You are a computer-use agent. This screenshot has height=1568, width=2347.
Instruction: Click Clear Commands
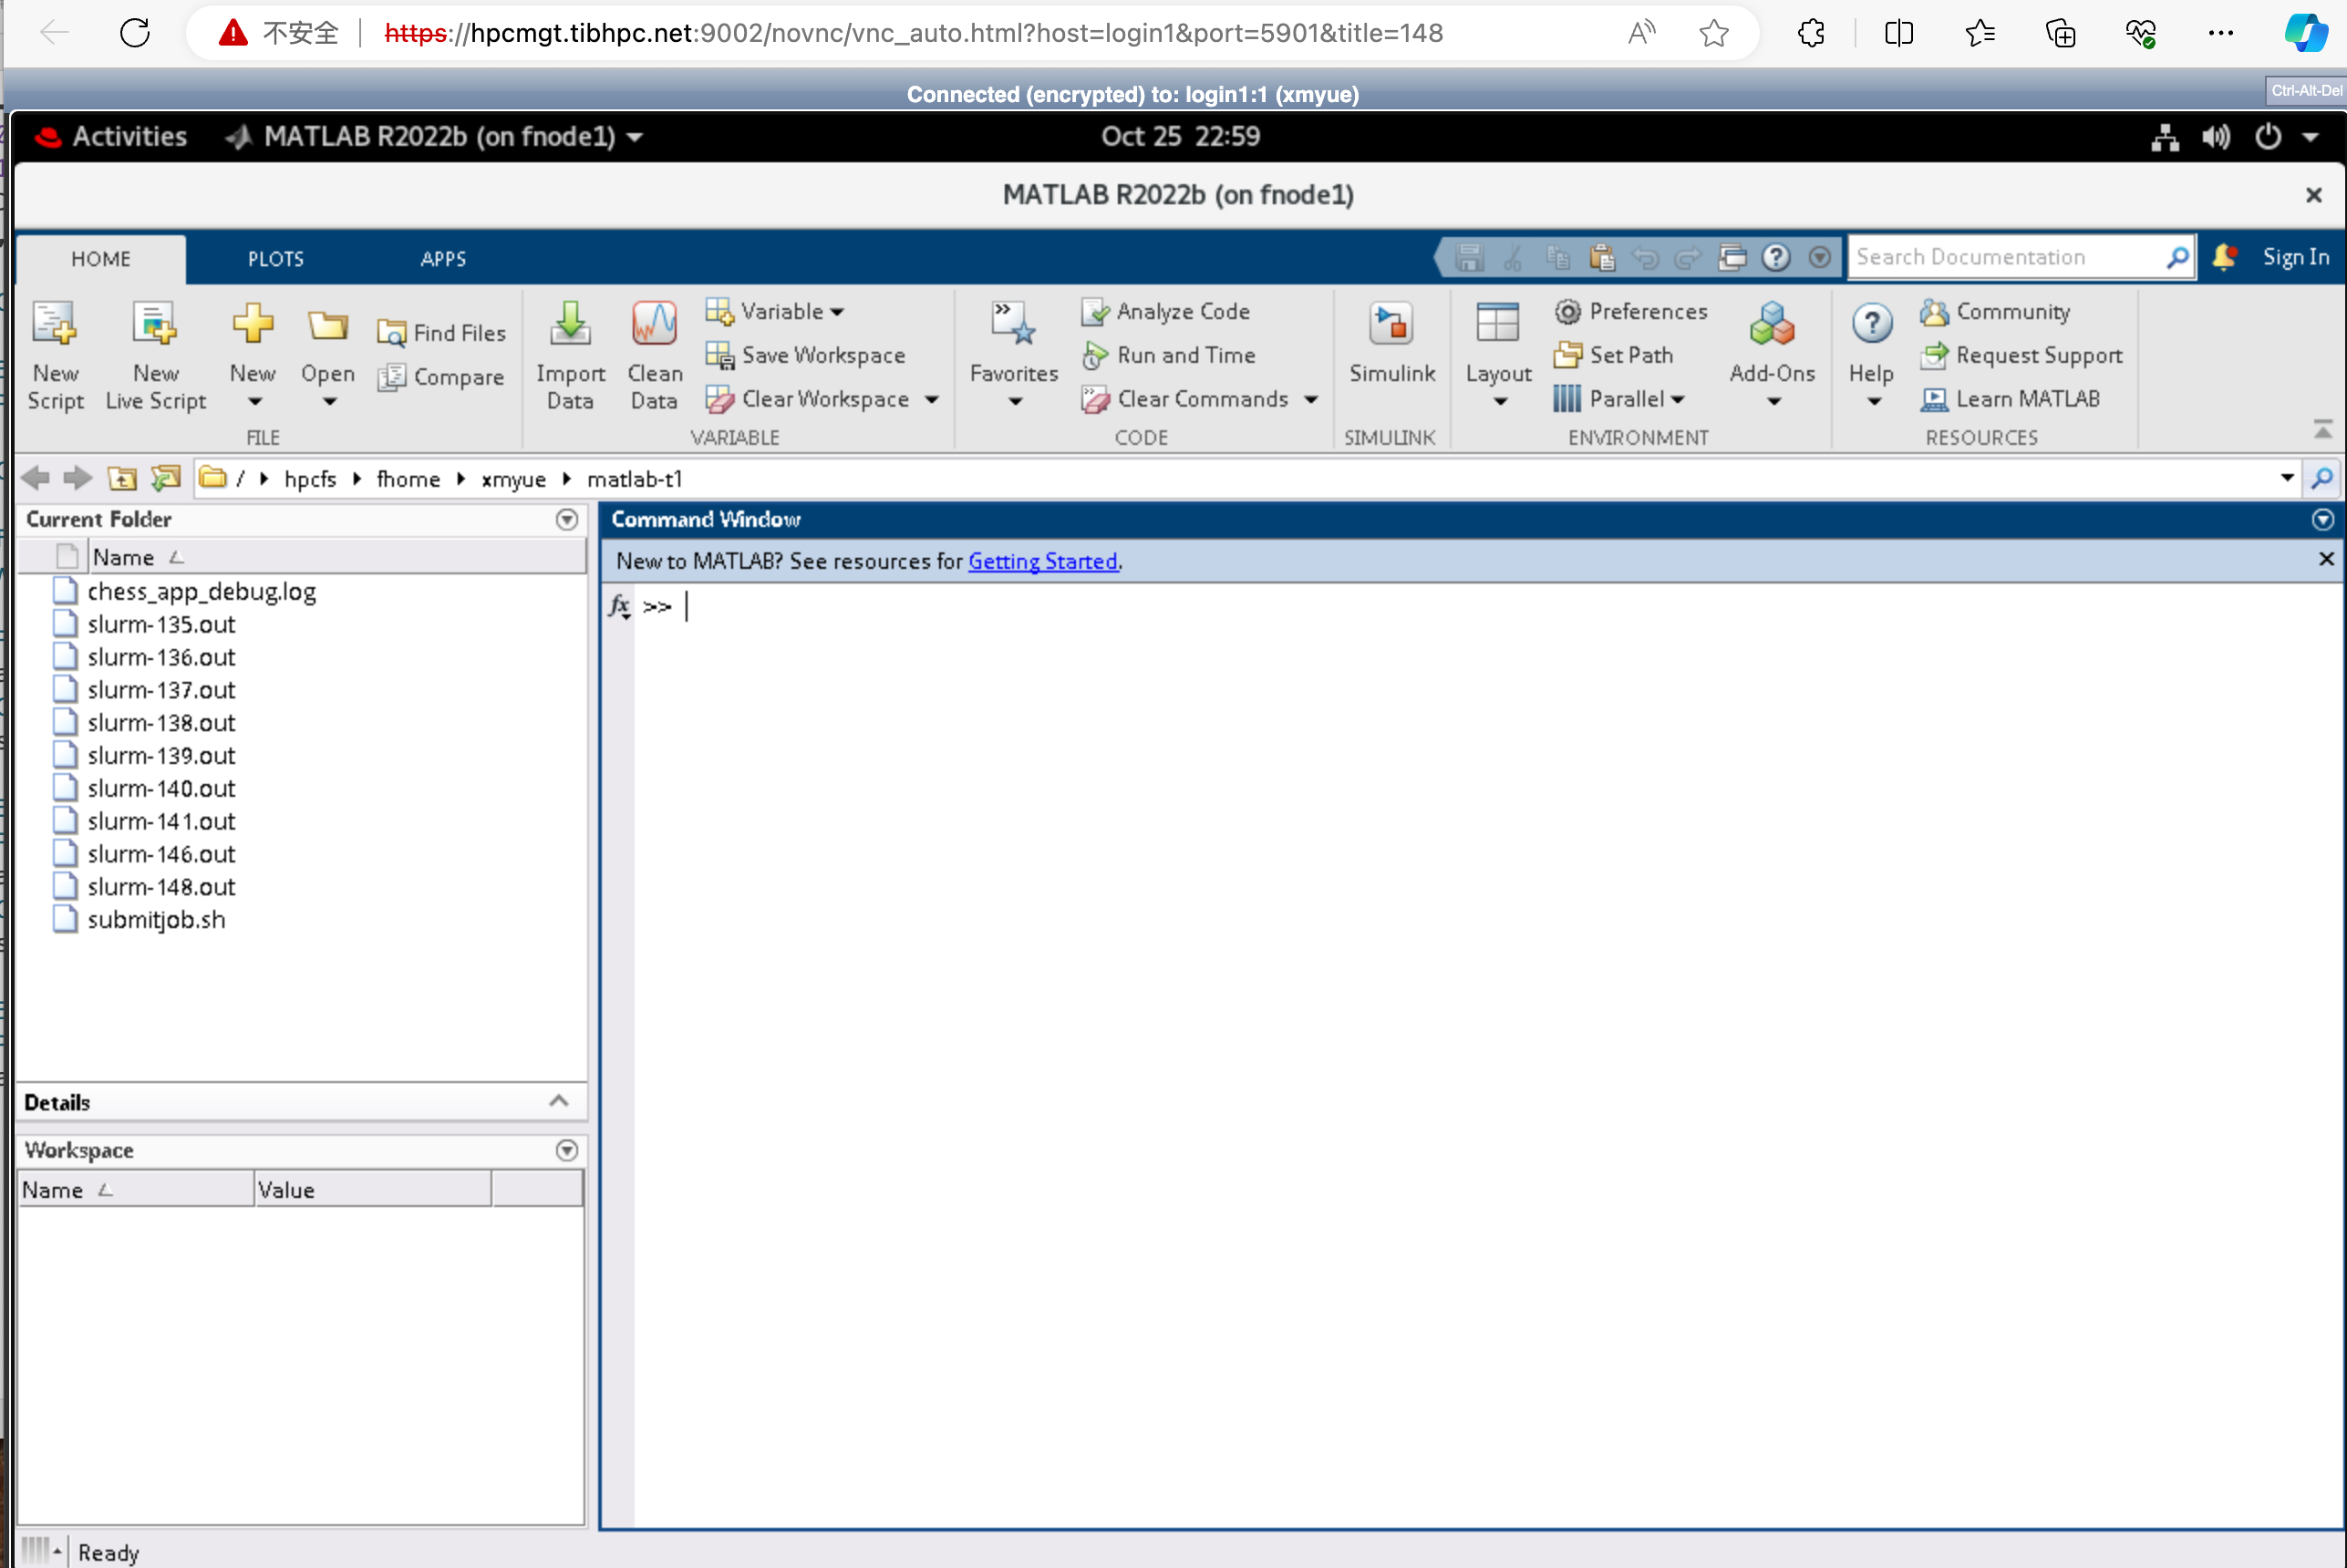1186,399
